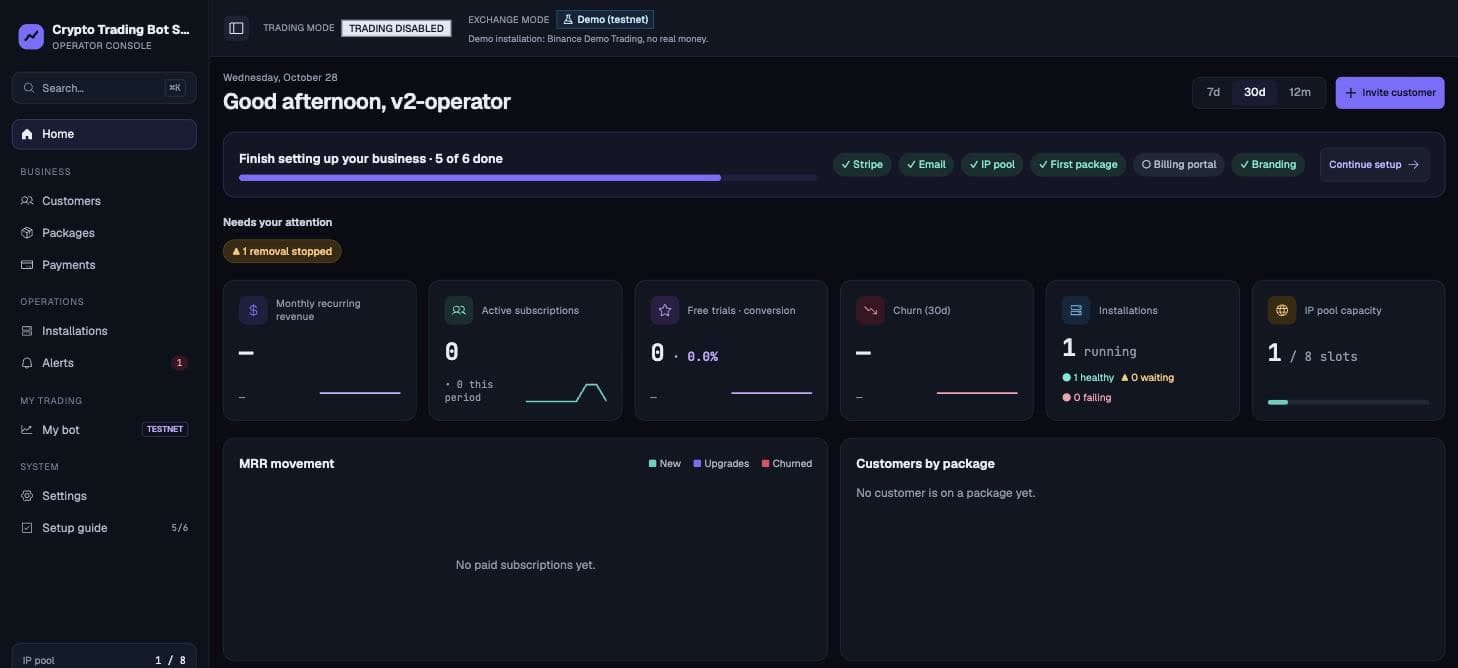Click the First package step chip
The width and height of the screenshot is (1458, 668).
click(x=1077, y=165)
